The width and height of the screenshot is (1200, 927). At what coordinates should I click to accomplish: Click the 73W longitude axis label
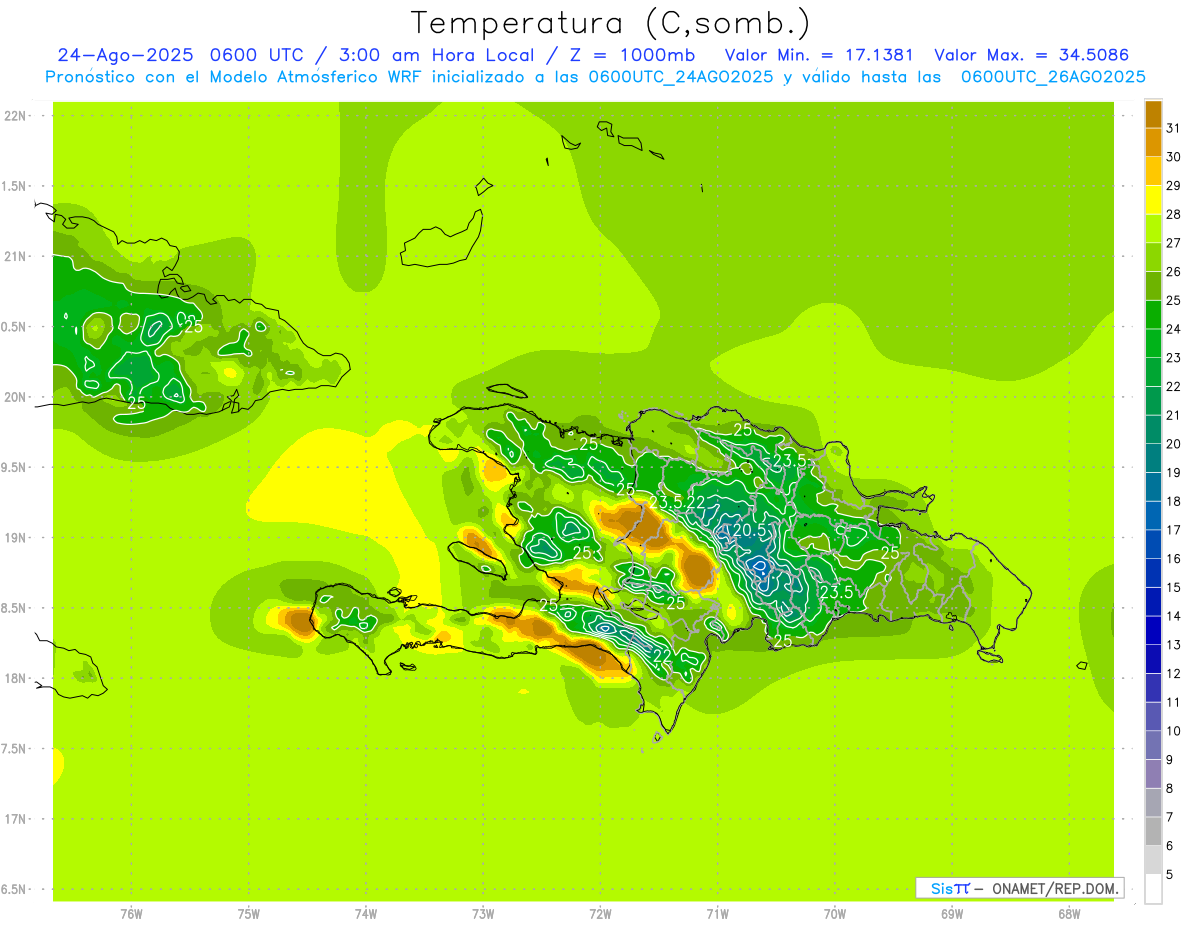[x=483, y=914]
